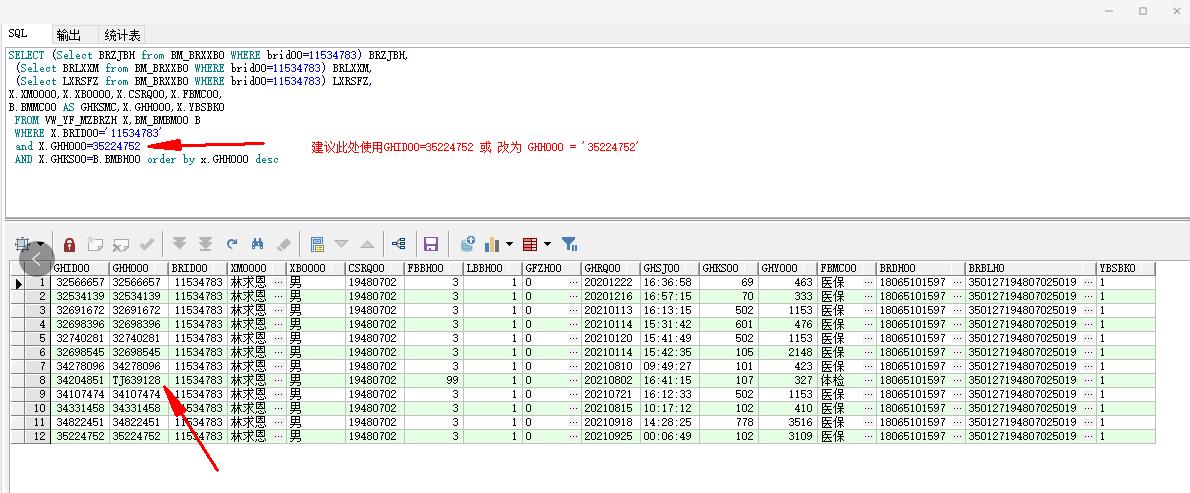Click the fetch next page icon
This screenshot has height=493, width=1190.
179,244
